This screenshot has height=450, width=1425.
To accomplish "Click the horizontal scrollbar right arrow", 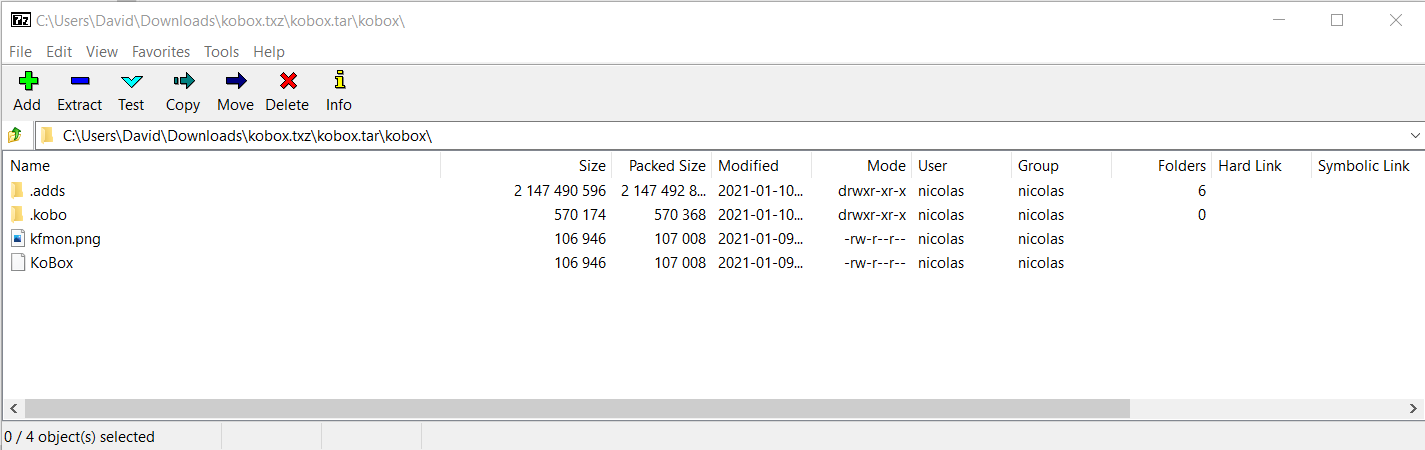I will (1414, 408).
